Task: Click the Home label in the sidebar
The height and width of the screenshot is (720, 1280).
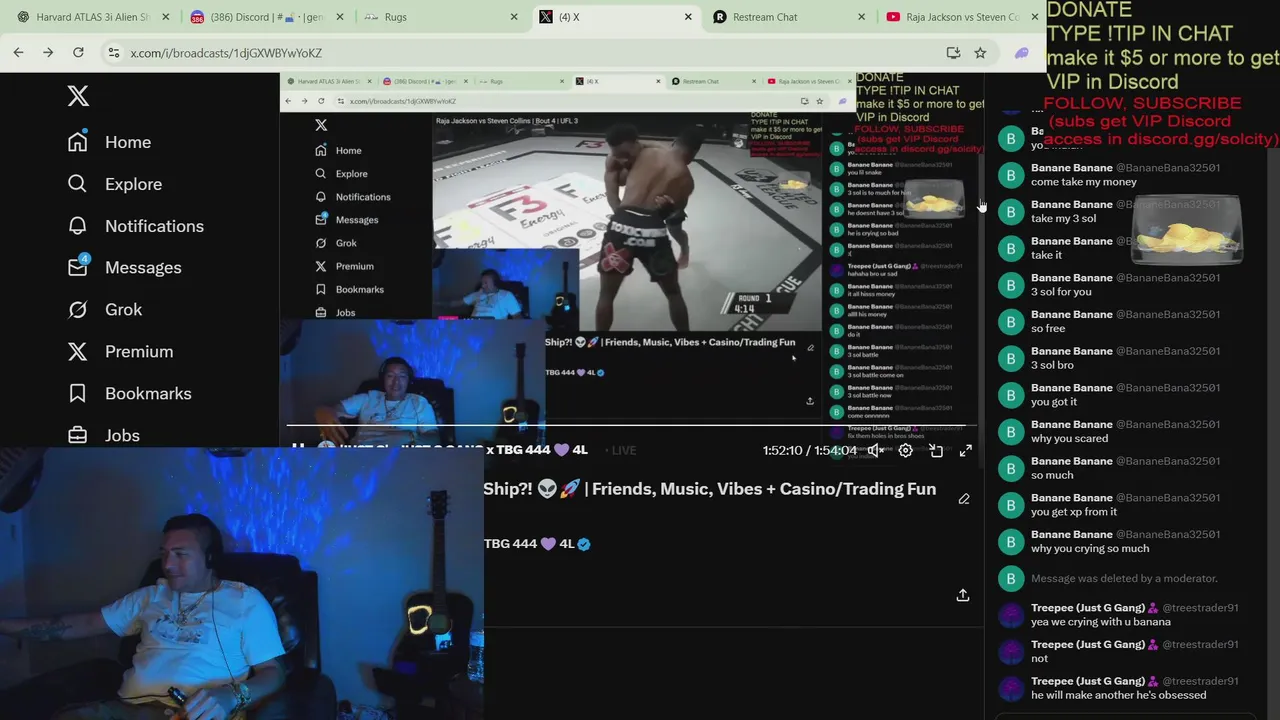Action: [x=128, y=142]
